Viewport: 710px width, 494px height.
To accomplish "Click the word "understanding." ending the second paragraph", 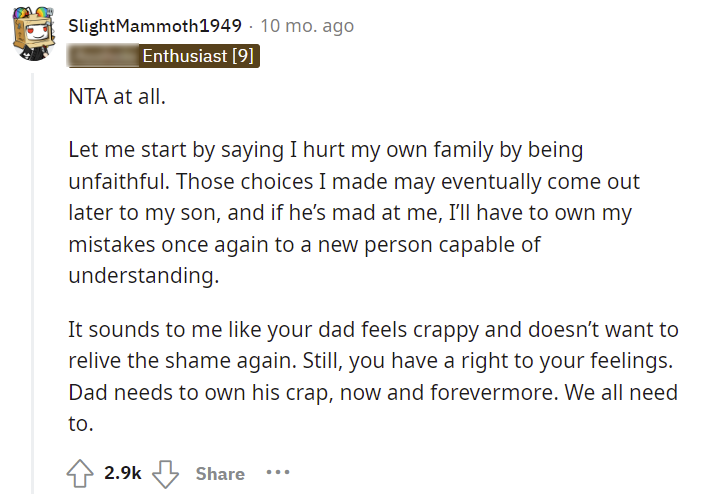I will (x=144, y=275).
